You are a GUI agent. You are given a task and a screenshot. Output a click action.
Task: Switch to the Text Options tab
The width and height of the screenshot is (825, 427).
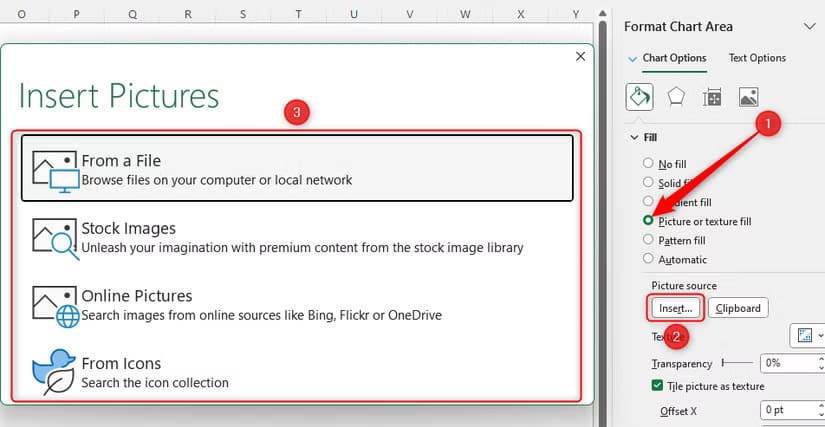(757, 58)
